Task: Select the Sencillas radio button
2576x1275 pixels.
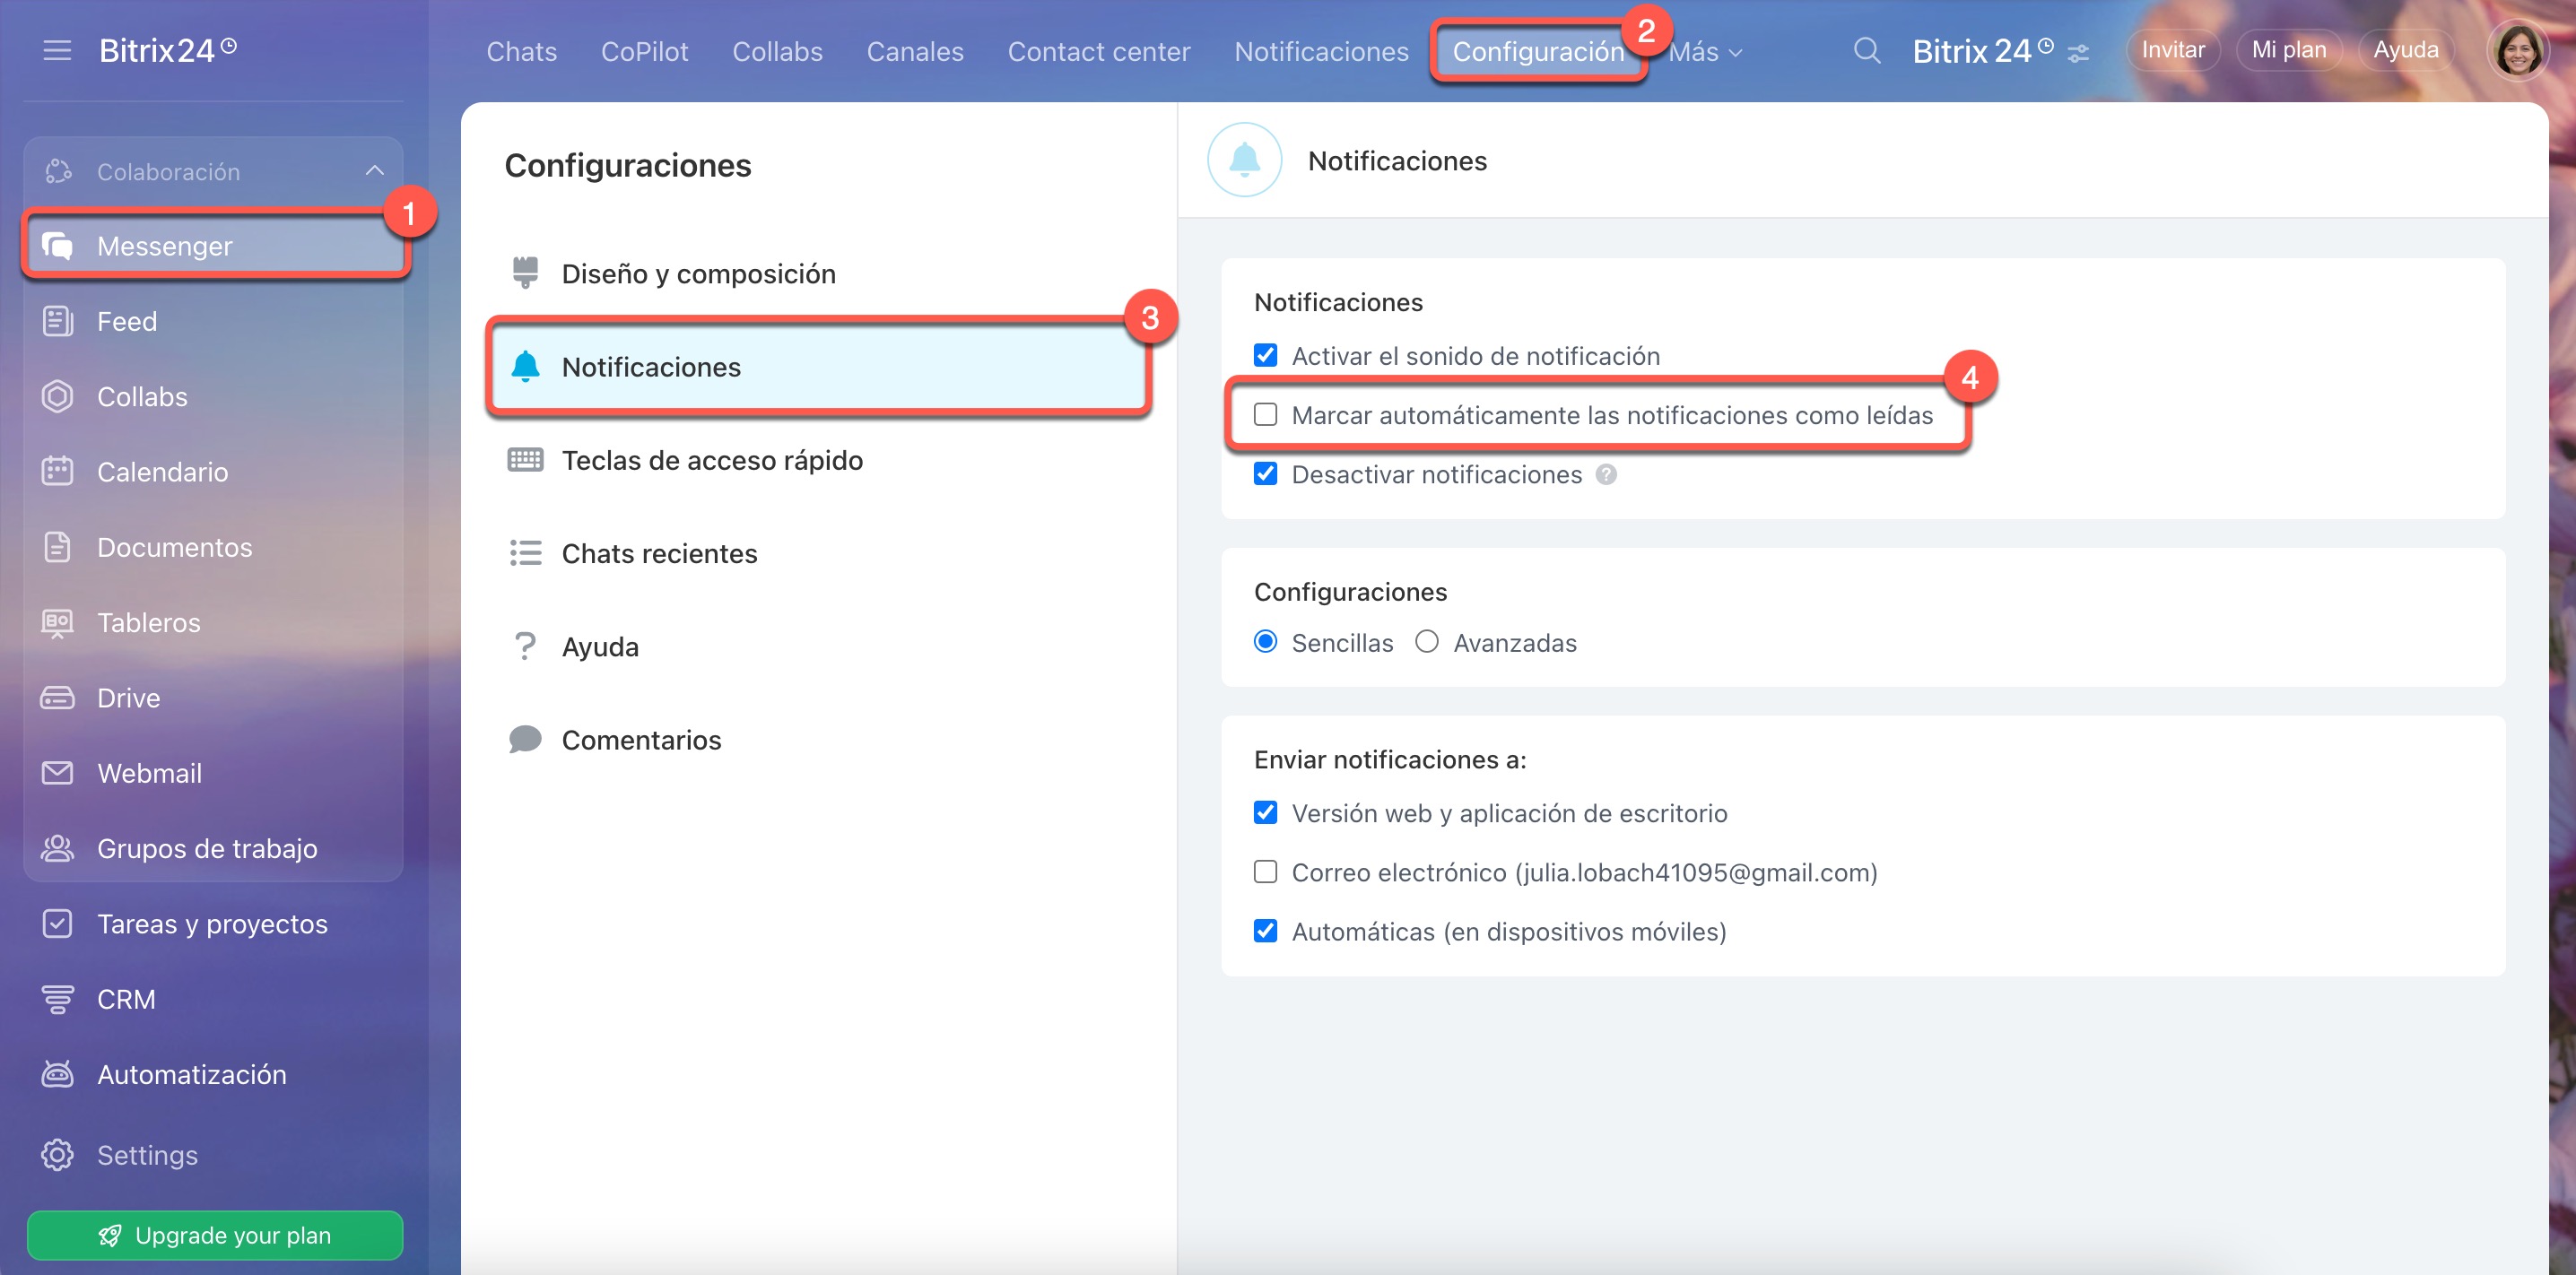Action: (1265, 641)
